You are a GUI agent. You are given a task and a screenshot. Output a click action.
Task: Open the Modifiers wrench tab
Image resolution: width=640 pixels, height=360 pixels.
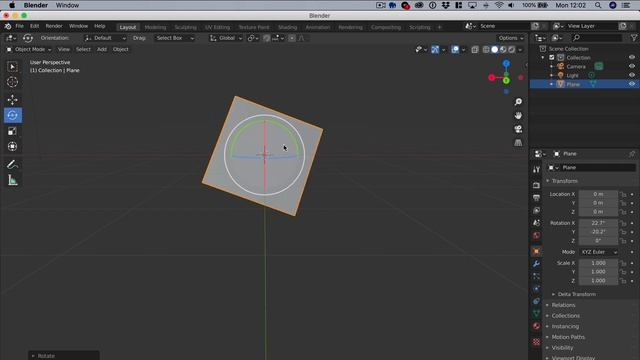536,264
